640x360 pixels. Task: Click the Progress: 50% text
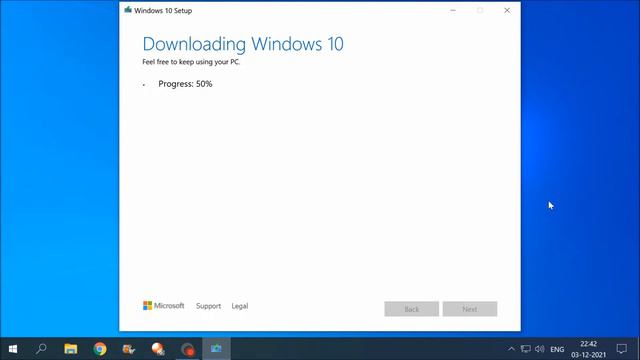coord(185,84)
